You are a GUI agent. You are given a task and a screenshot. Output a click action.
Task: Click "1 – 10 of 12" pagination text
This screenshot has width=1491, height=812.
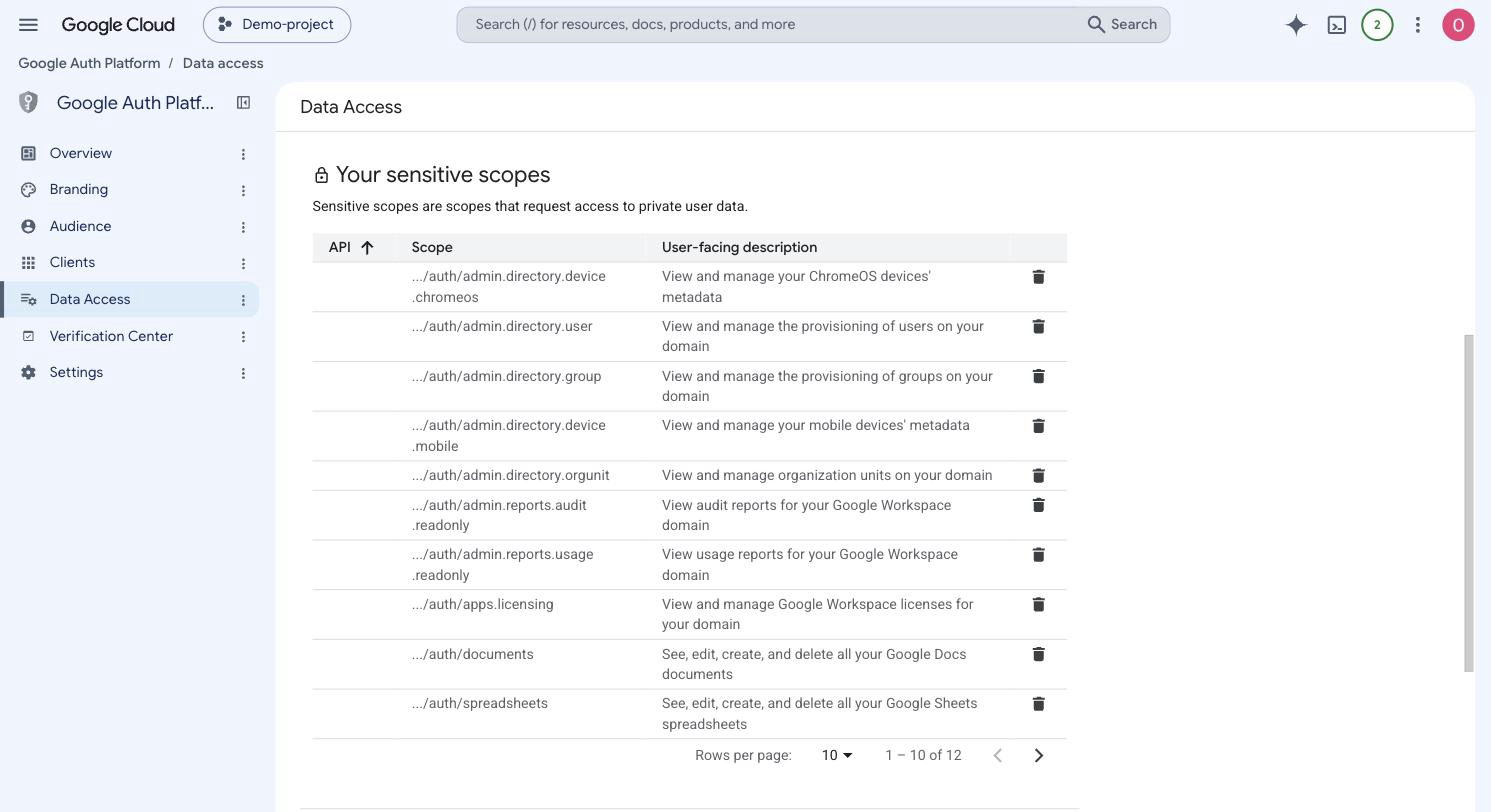[923, 755]
